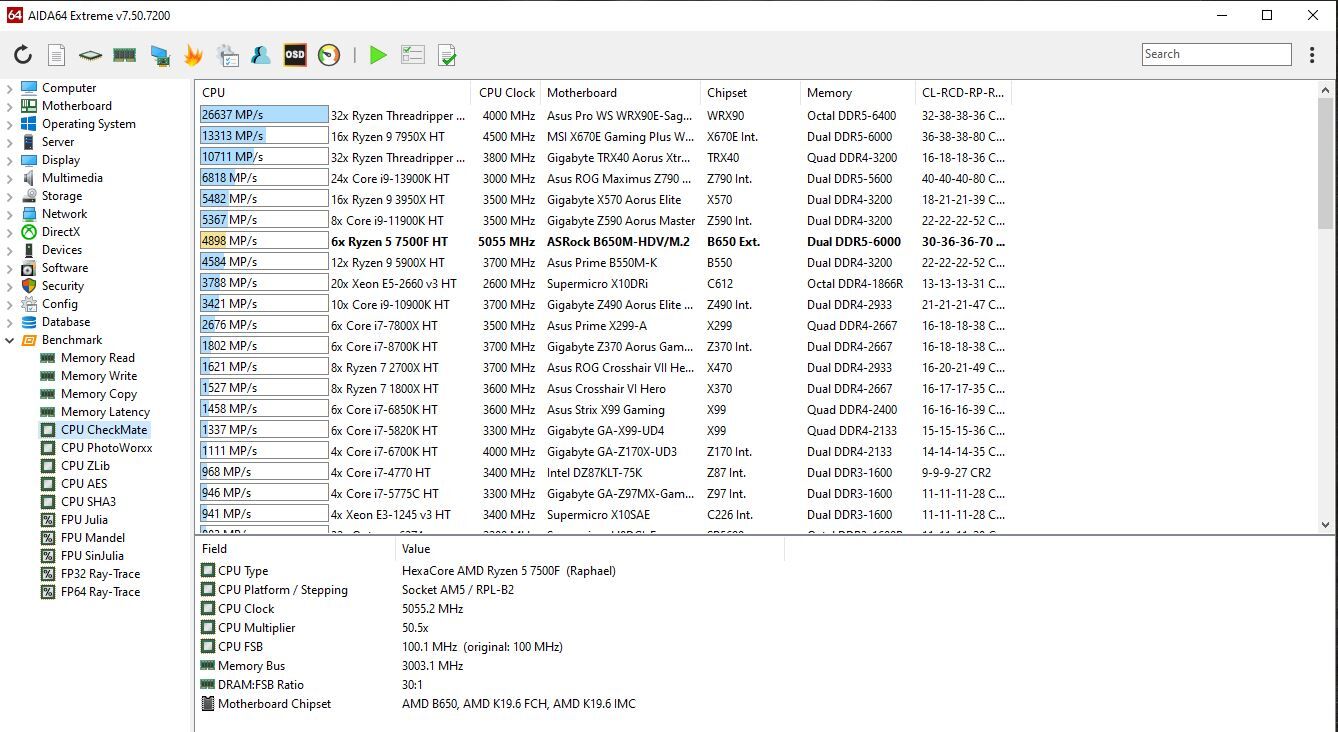Expand the Storage tree node
1338x732 pixels.
click(x=10, y=196)
